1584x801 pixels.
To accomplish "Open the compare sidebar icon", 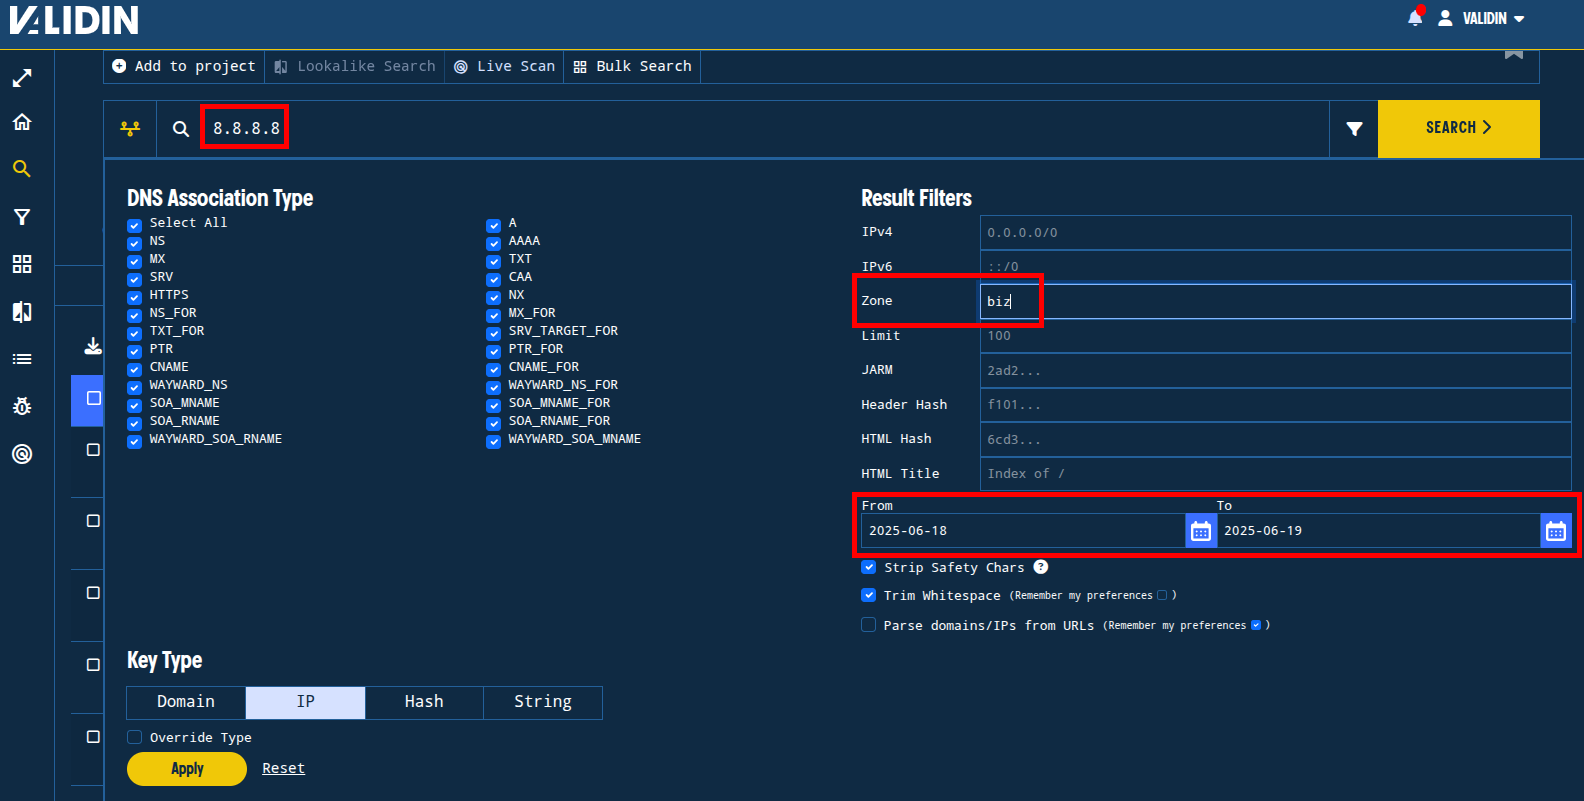I will point(22,312).
